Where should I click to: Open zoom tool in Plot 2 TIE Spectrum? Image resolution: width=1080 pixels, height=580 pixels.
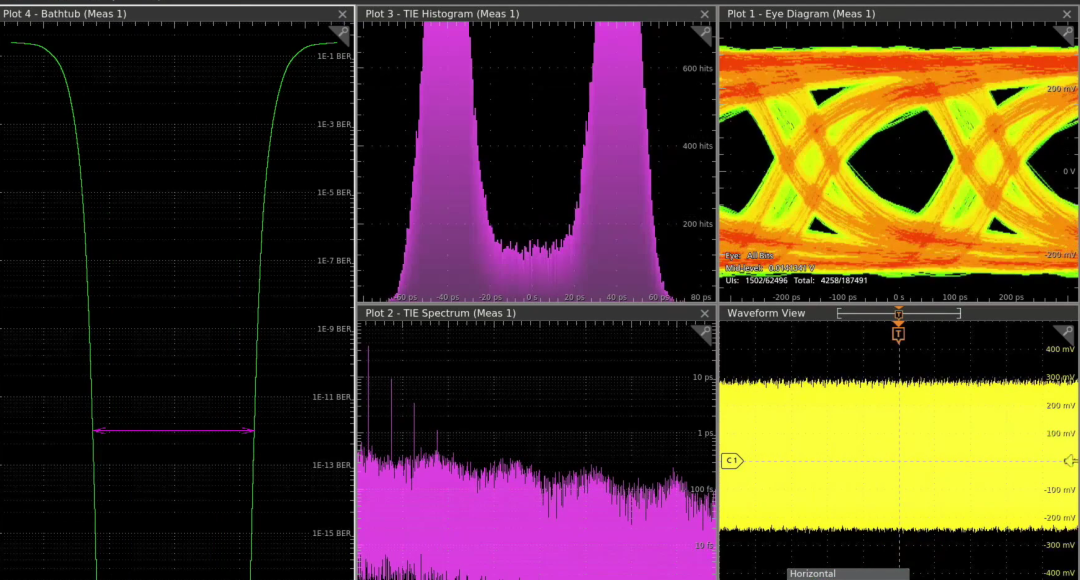(703, 333)
